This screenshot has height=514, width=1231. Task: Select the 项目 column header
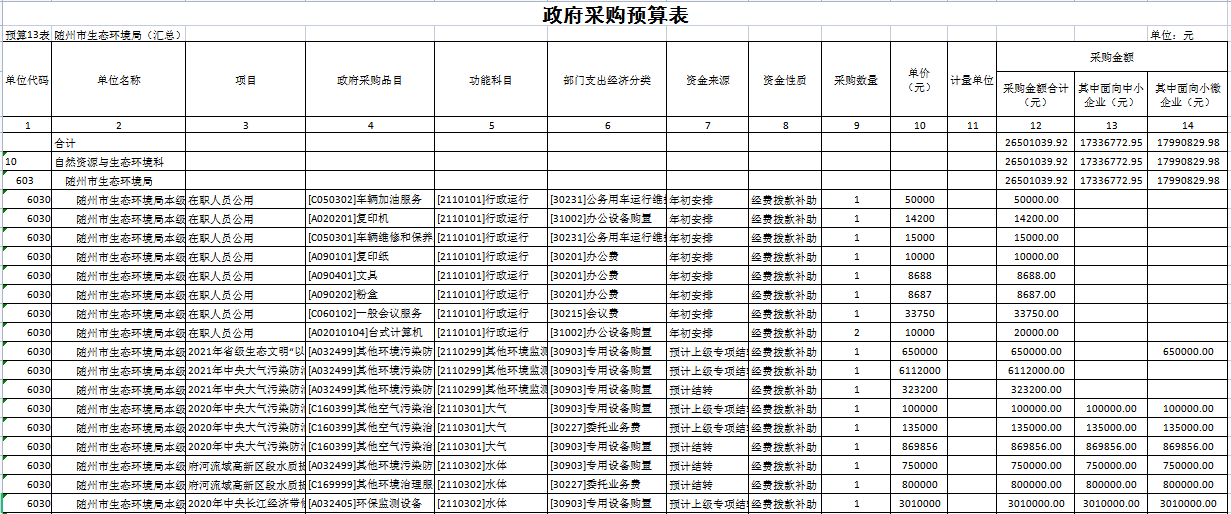coord(245,80)
